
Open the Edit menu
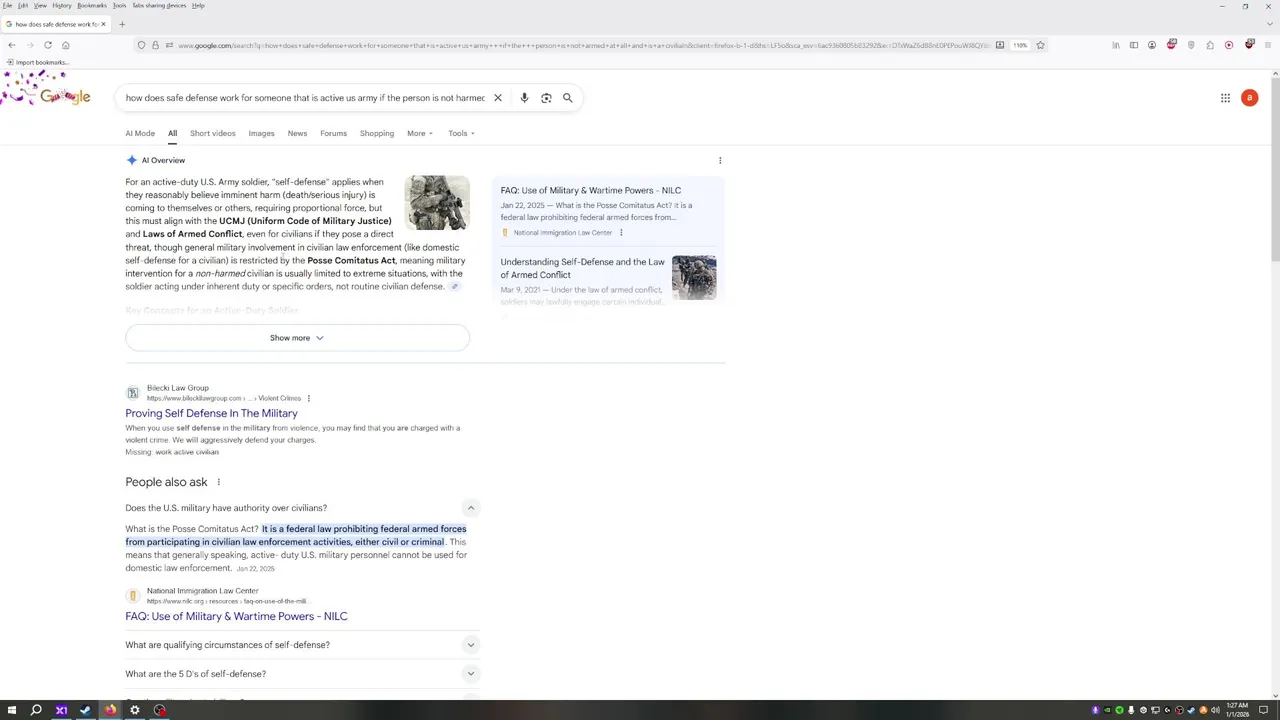[x=22, y=5]
